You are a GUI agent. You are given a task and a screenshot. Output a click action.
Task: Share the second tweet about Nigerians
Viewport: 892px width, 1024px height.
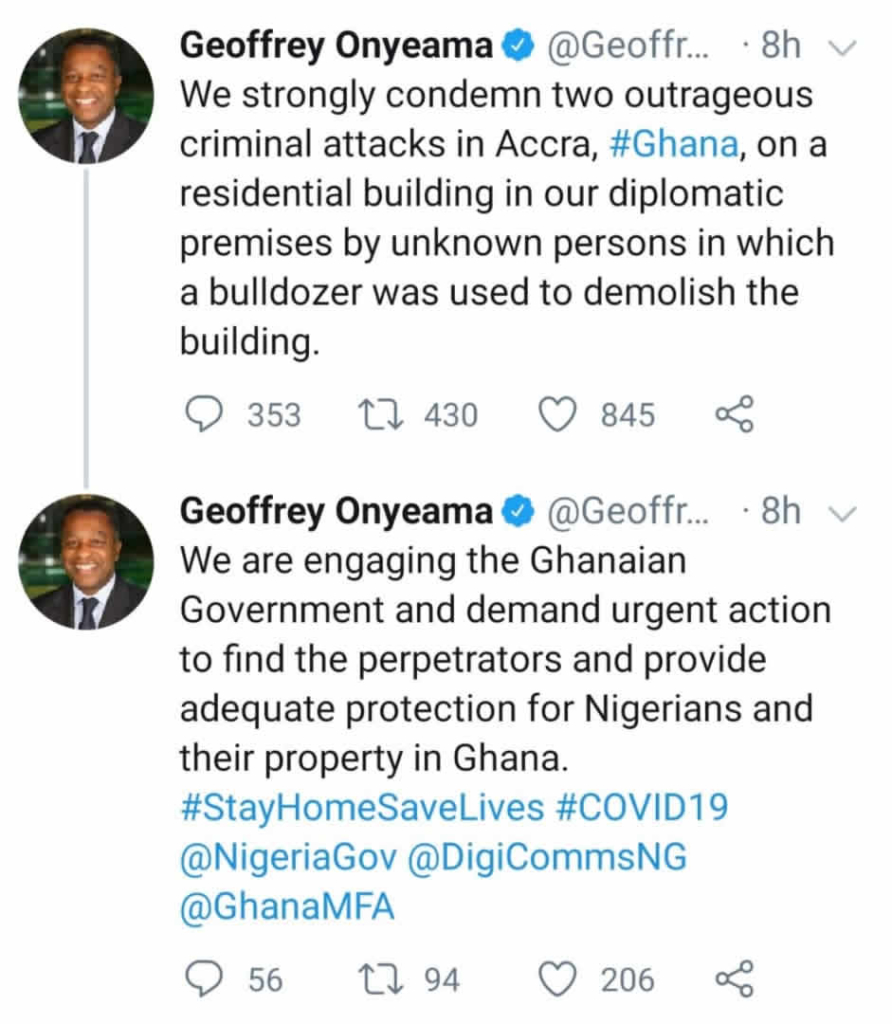[735, 980]
